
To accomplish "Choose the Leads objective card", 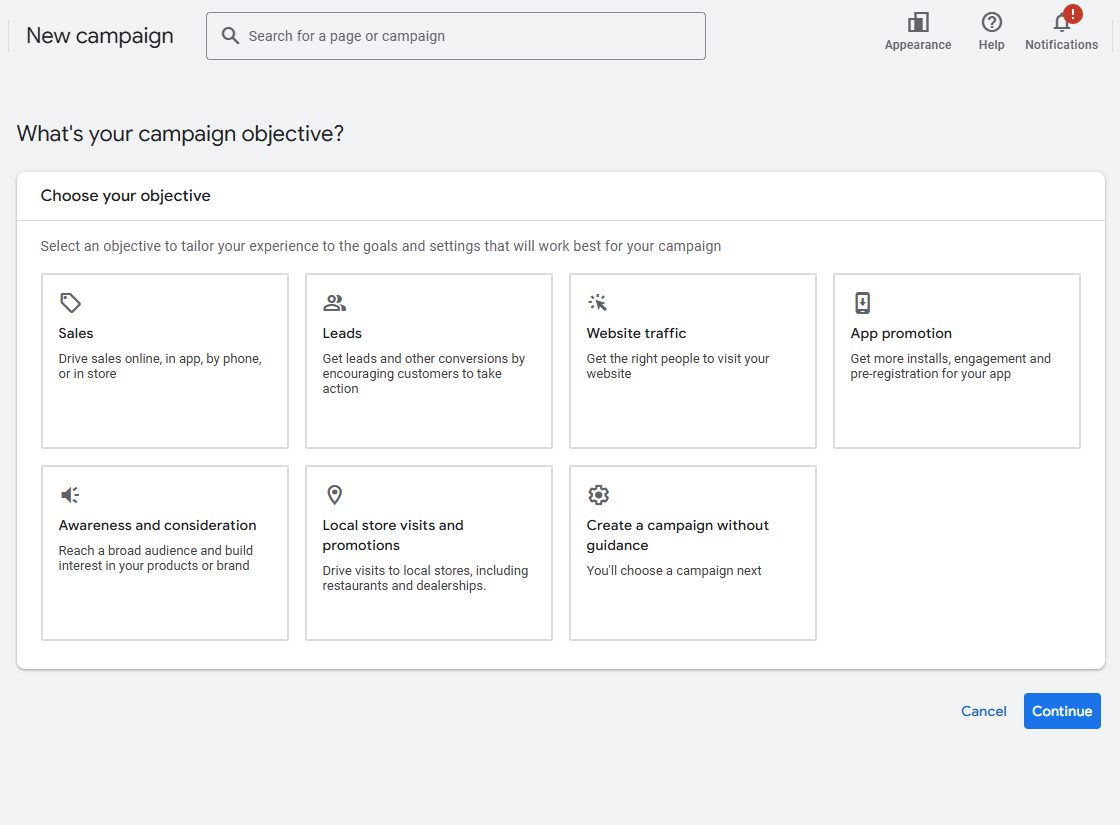I will coord(429,361).
